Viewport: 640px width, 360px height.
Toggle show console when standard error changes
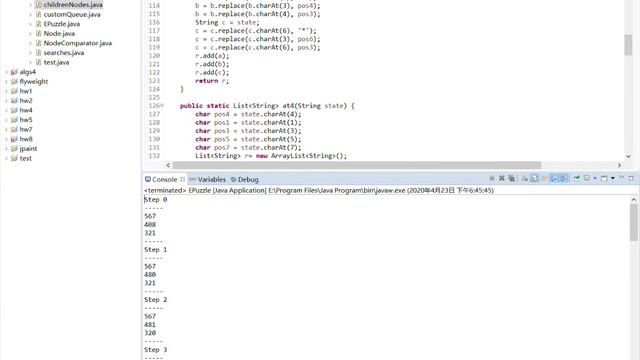pyautogui.click(x=564, y=178)
